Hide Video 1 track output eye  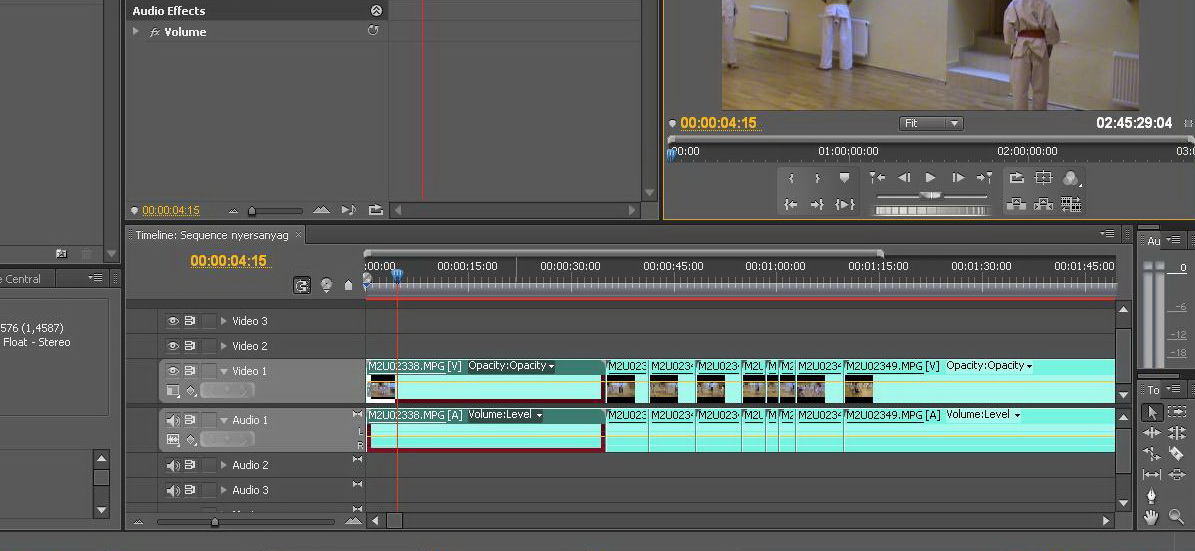click(x=173, y=371)
